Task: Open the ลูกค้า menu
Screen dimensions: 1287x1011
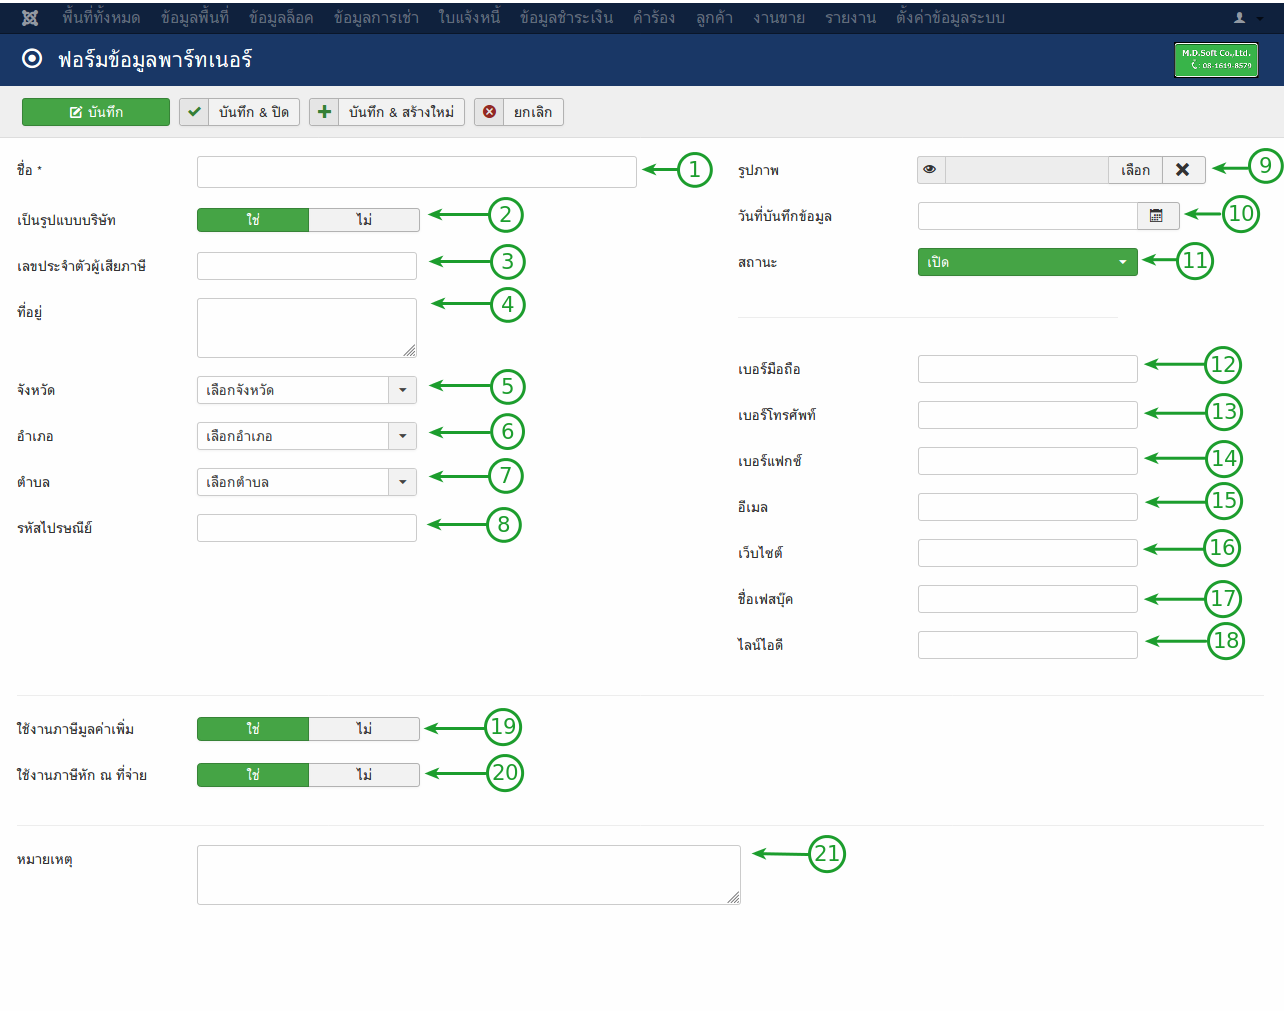Action: [714, 17]
